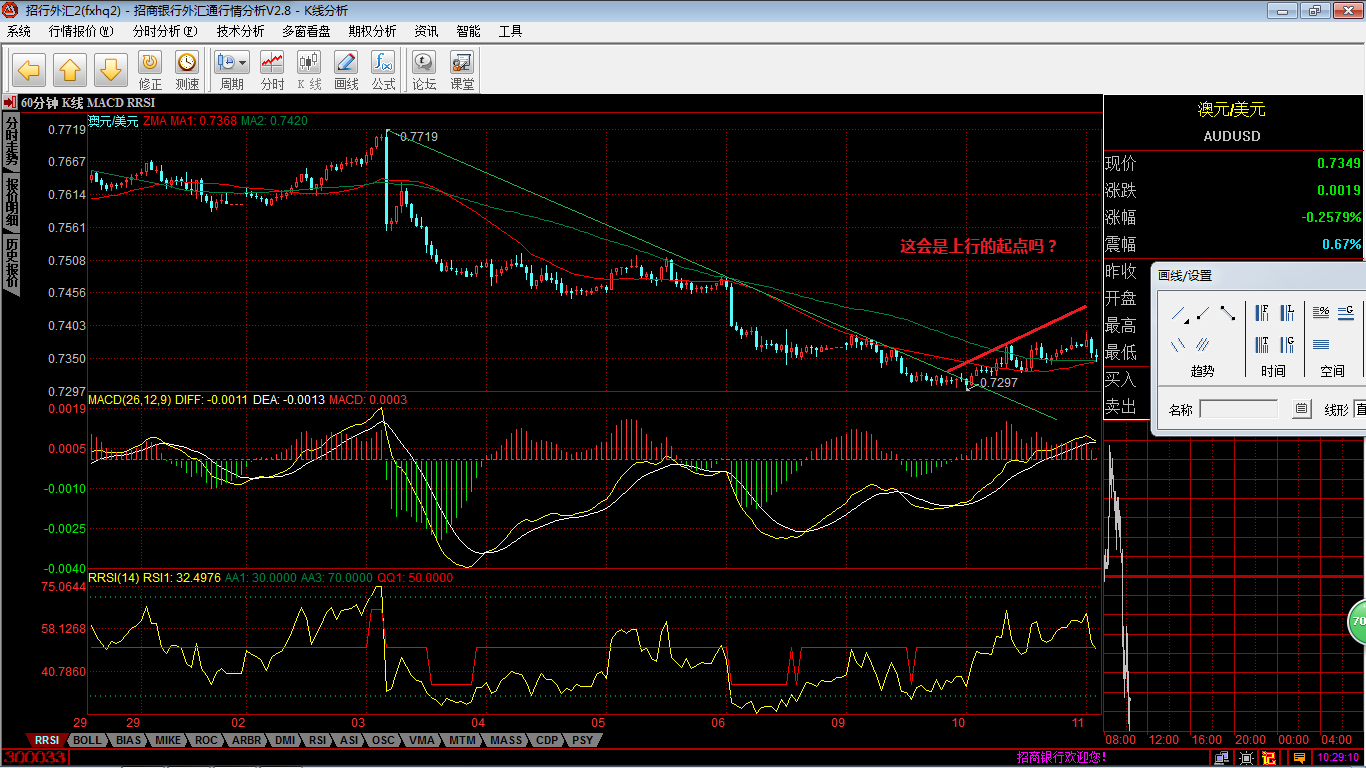Open the 系统 menu
This screenshot has width=1366, height=768.
point(19,31)
